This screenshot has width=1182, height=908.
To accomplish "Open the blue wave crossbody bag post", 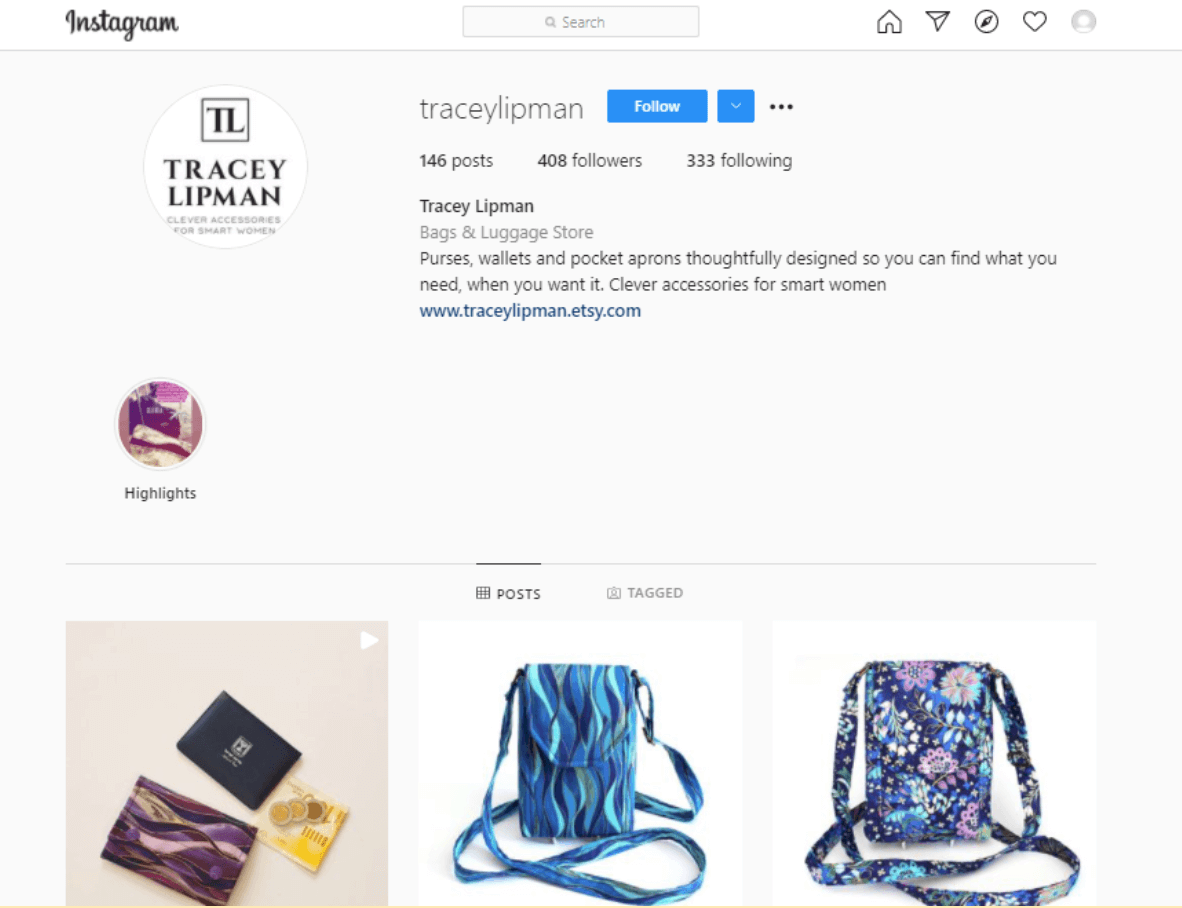I will pos(580,763).
